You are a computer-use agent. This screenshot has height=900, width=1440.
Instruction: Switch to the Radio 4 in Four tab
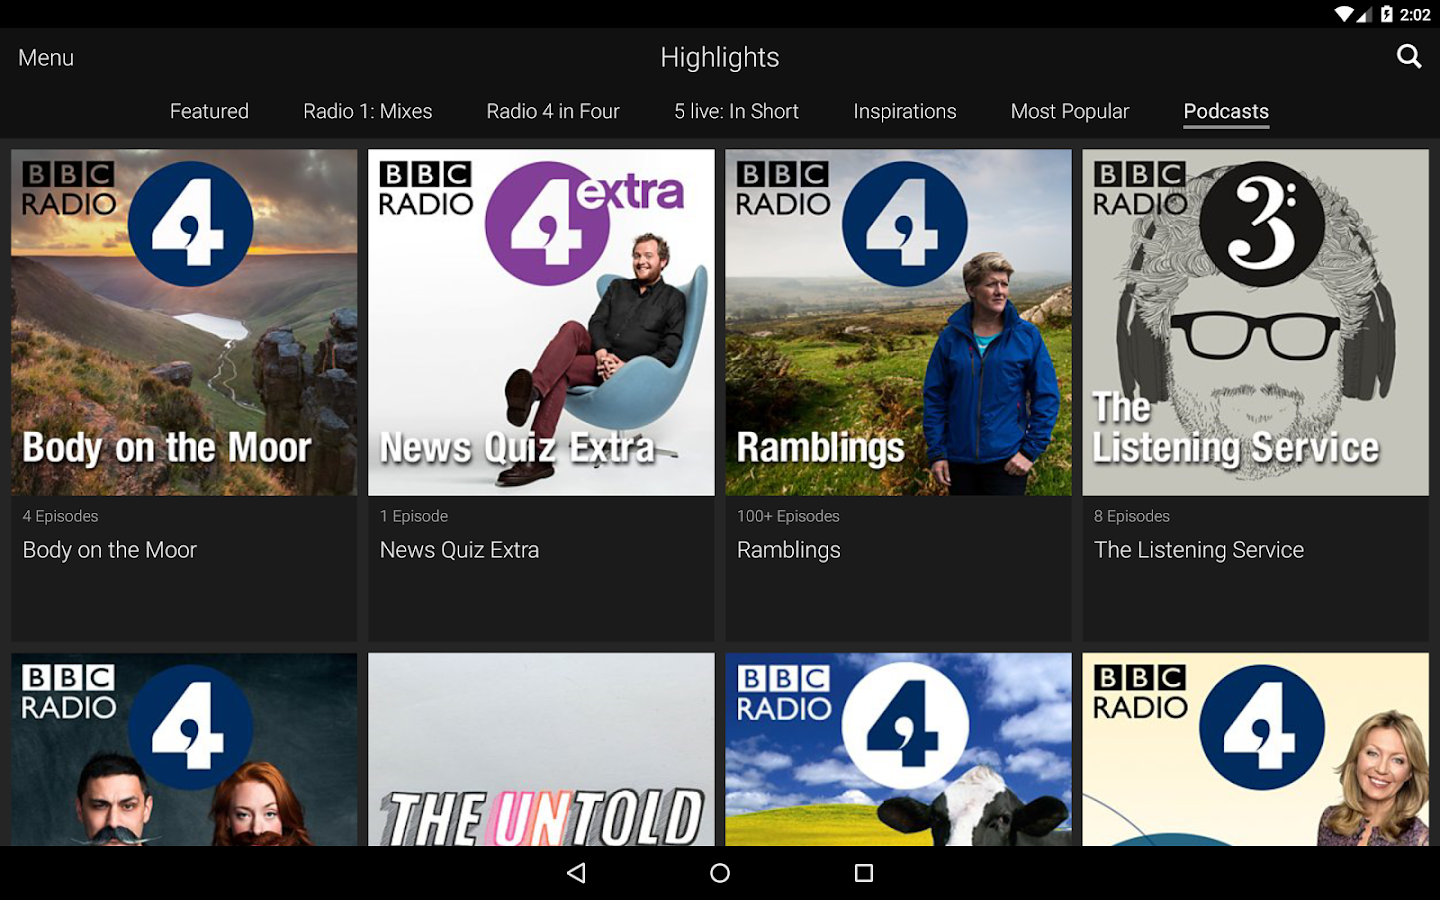(x=553, y=111)
